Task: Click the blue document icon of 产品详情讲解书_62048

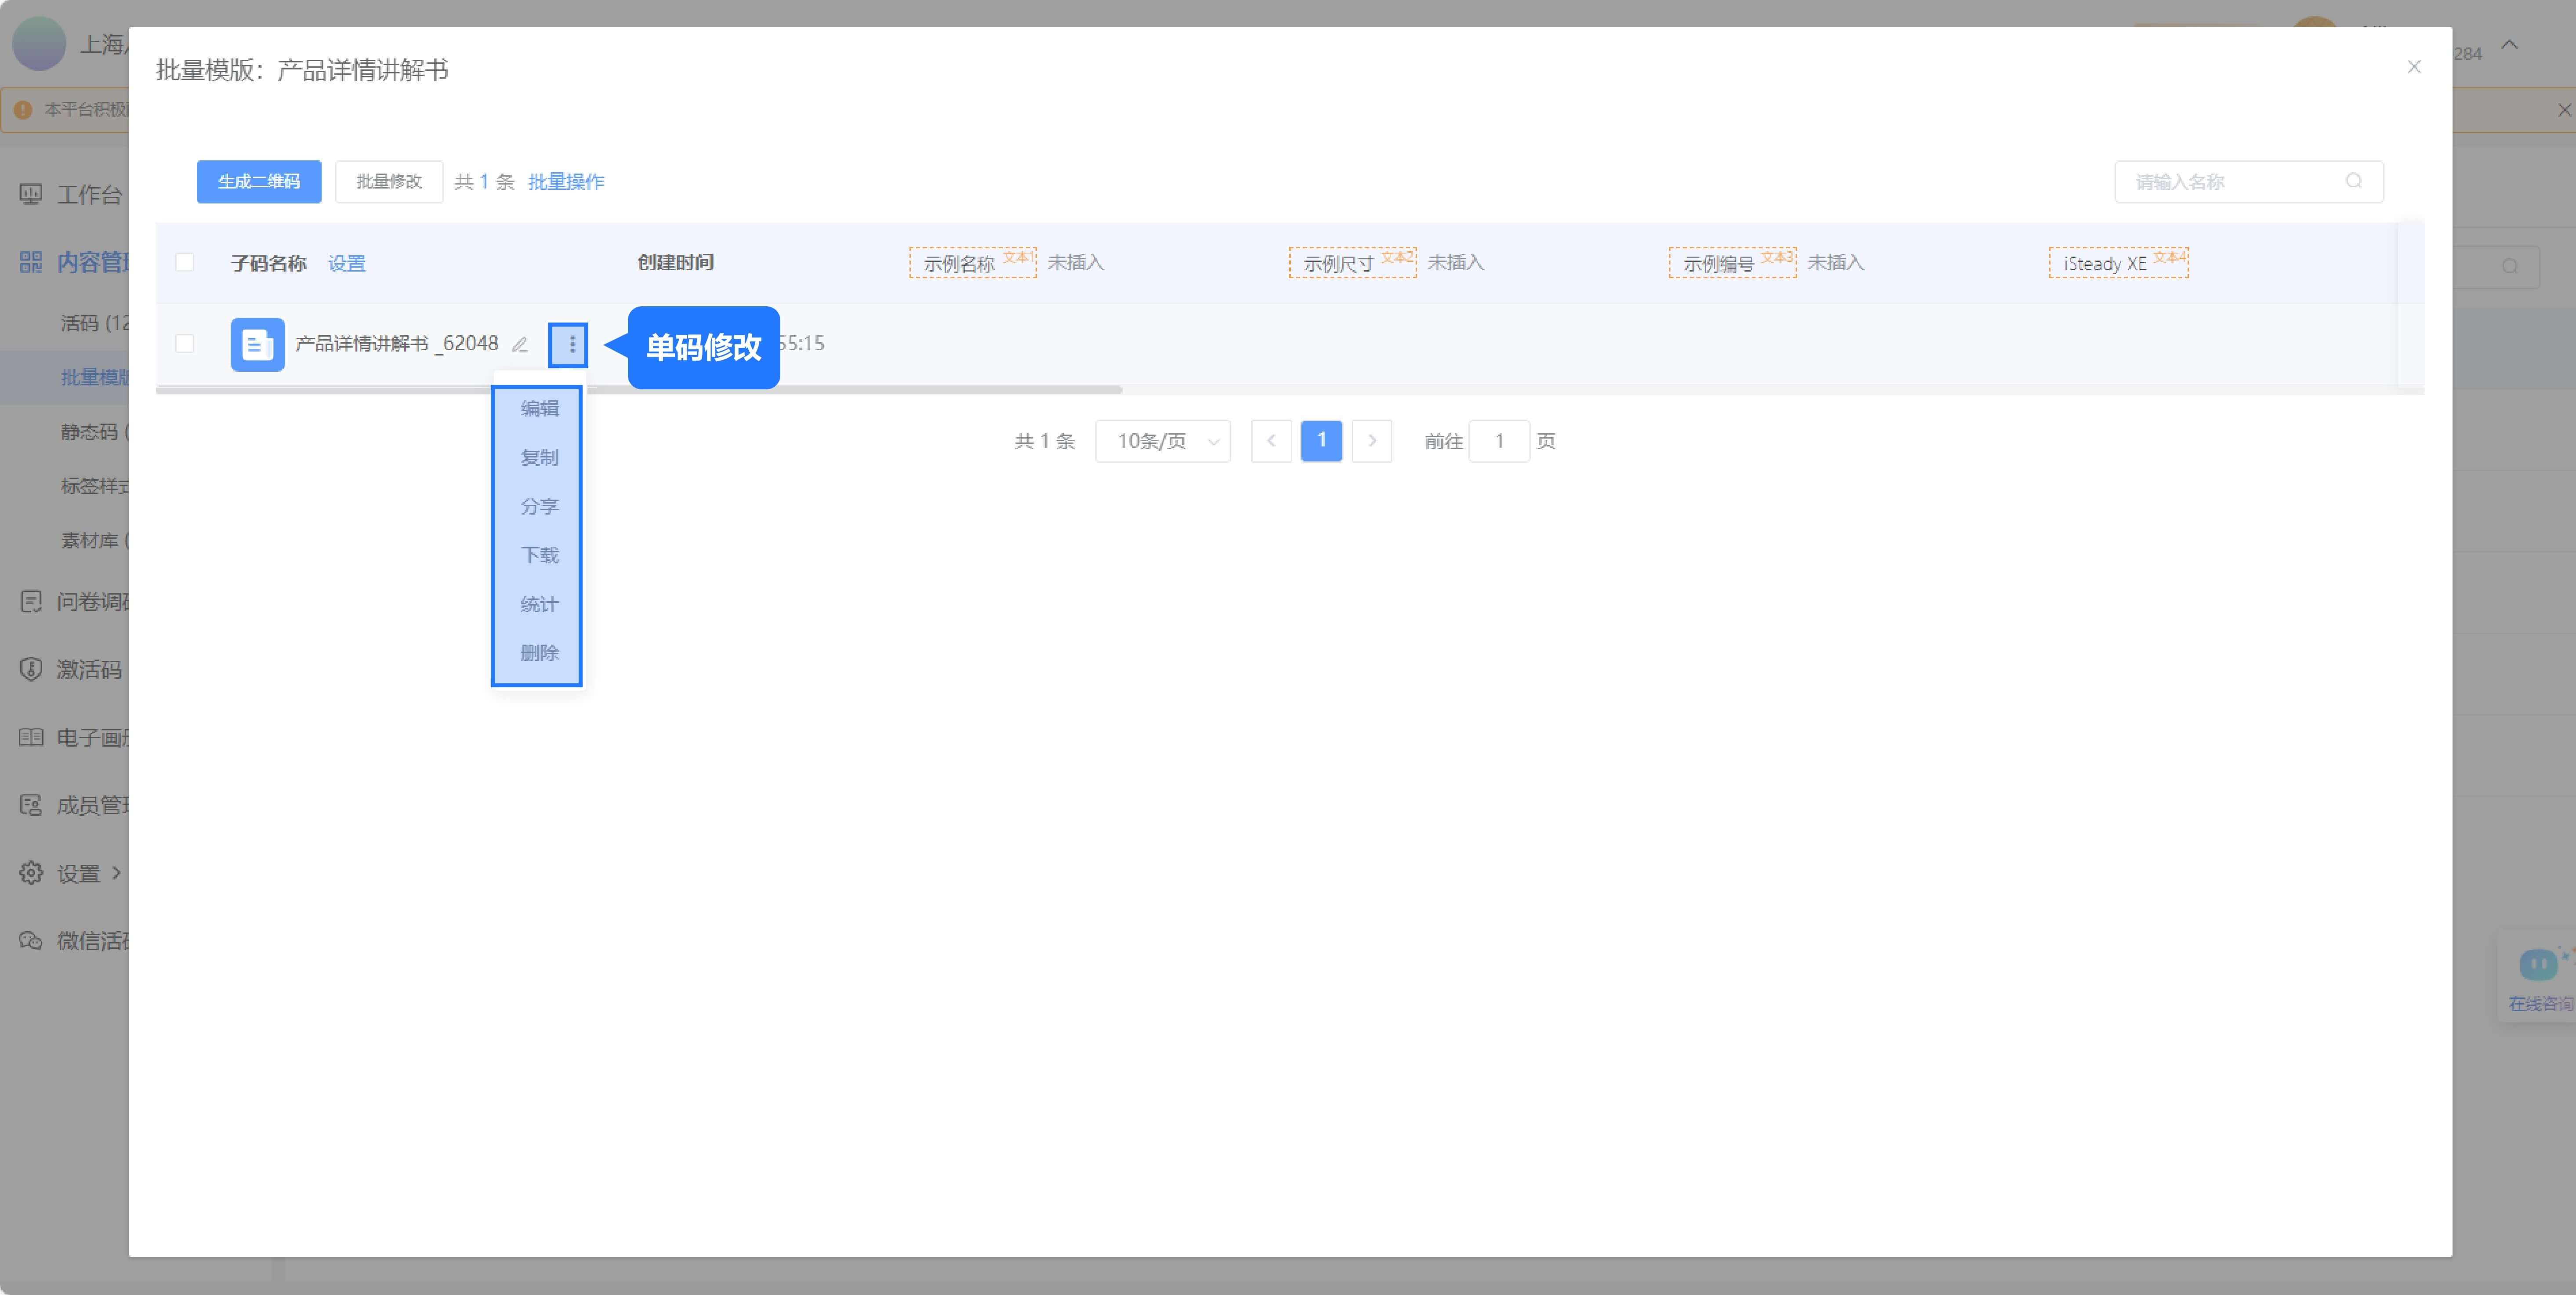Action: click(257, 345)
